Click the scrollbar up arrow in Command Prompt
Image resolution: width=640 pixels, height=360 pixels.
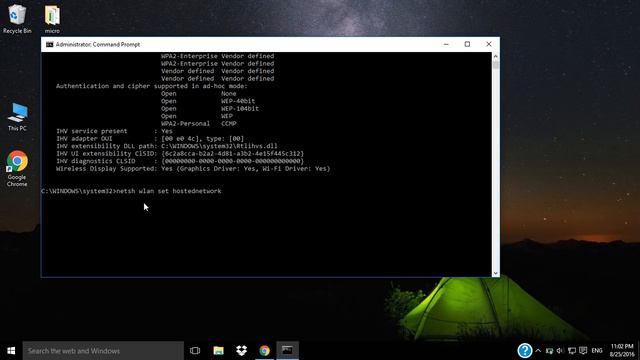pyautogui.click(x=496, y=56)
